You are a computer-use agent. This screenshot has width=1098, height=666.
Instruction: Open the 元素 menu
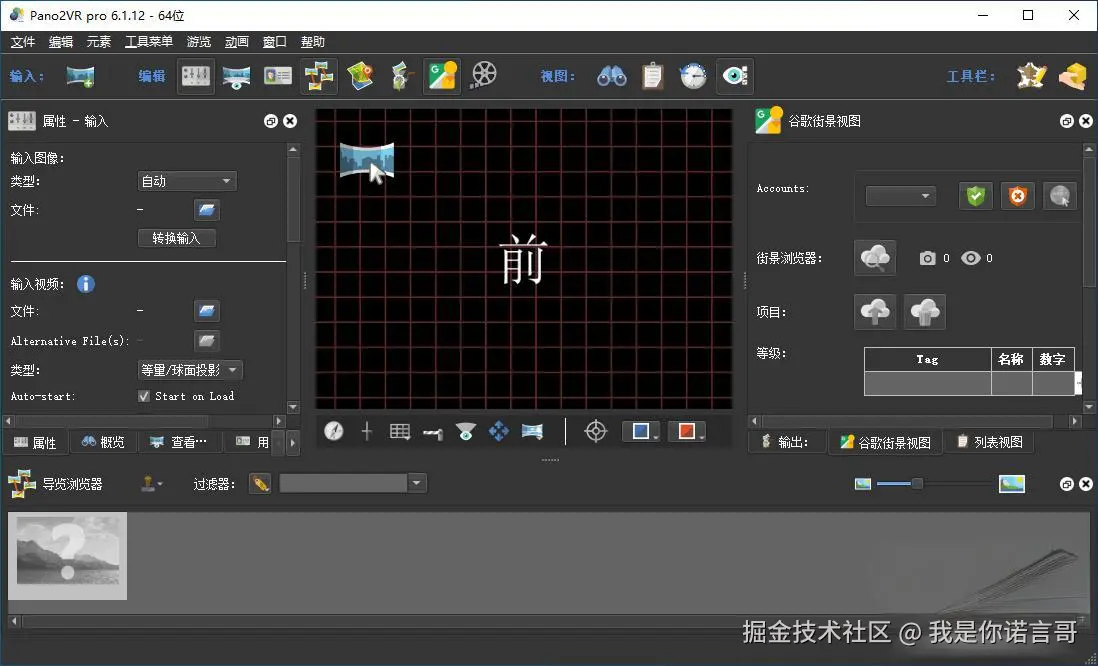[99, 42]
